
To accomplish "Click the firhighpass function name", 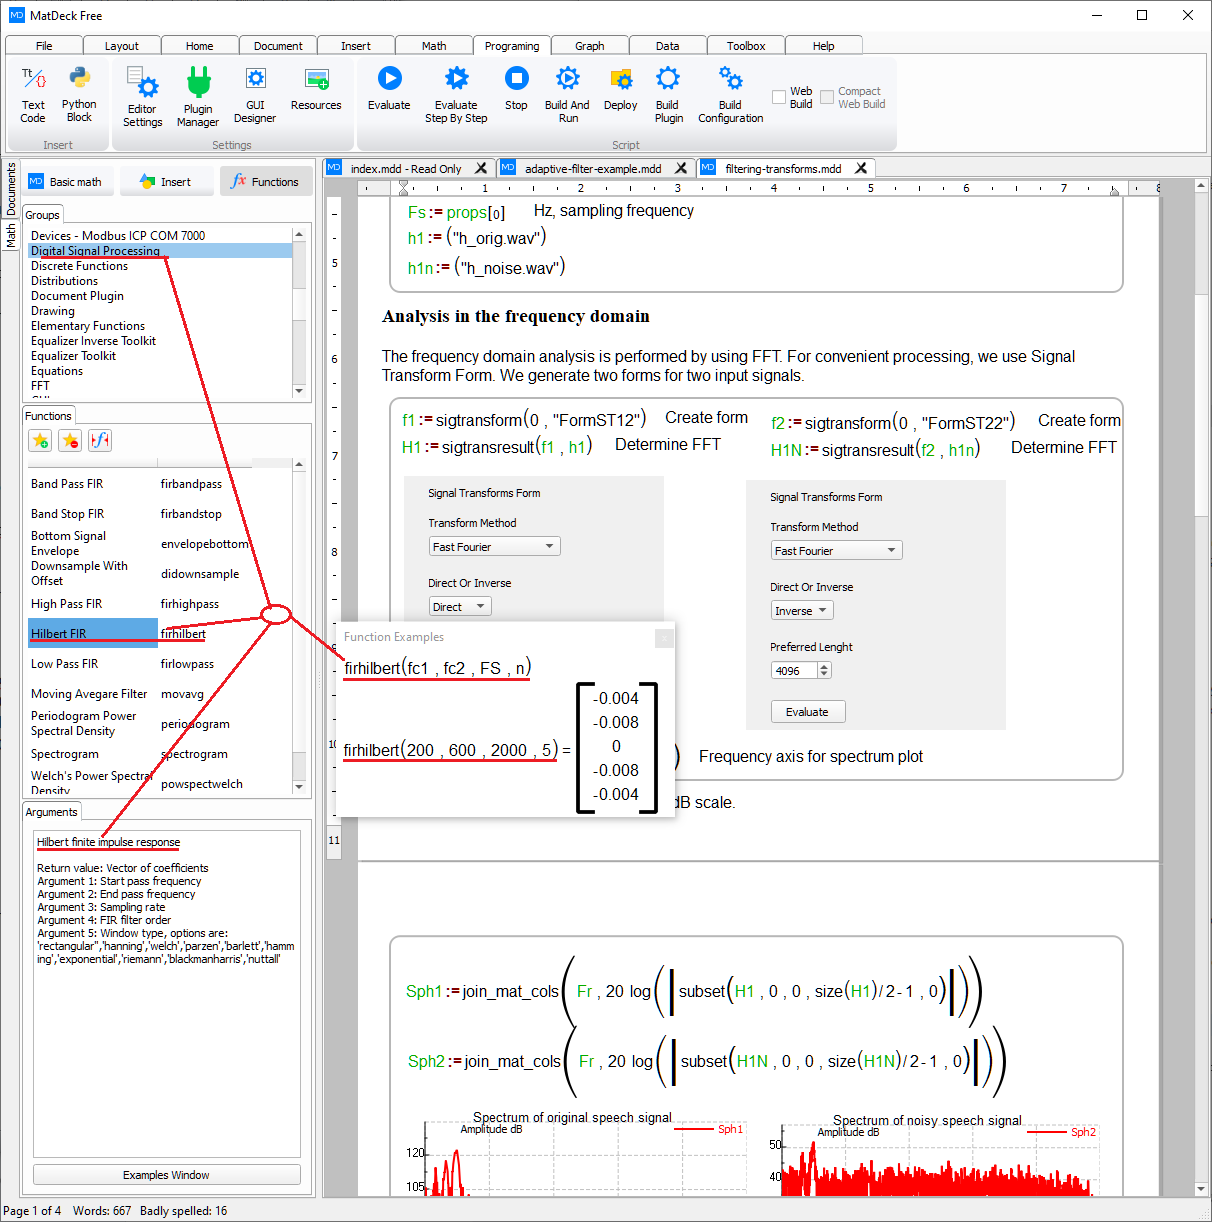I will click(x=190, y=604).
